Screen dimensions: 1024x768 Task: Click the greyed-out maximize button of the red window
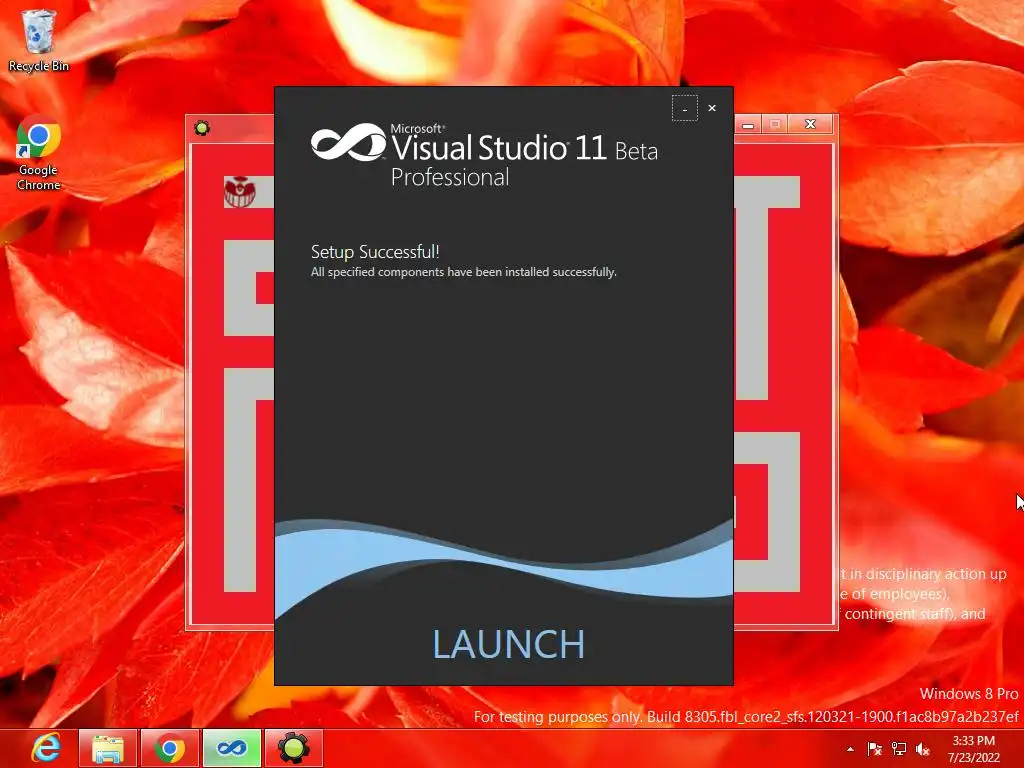coord(775,124)
